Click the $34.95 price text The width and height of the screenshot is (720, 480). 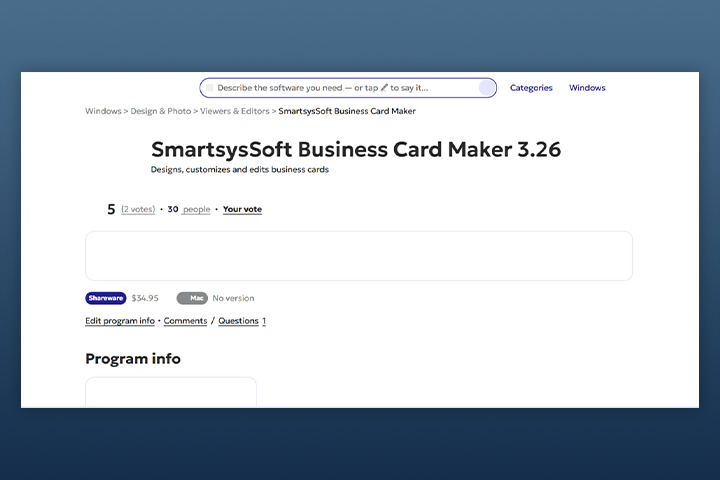click(x=145, y=298)
